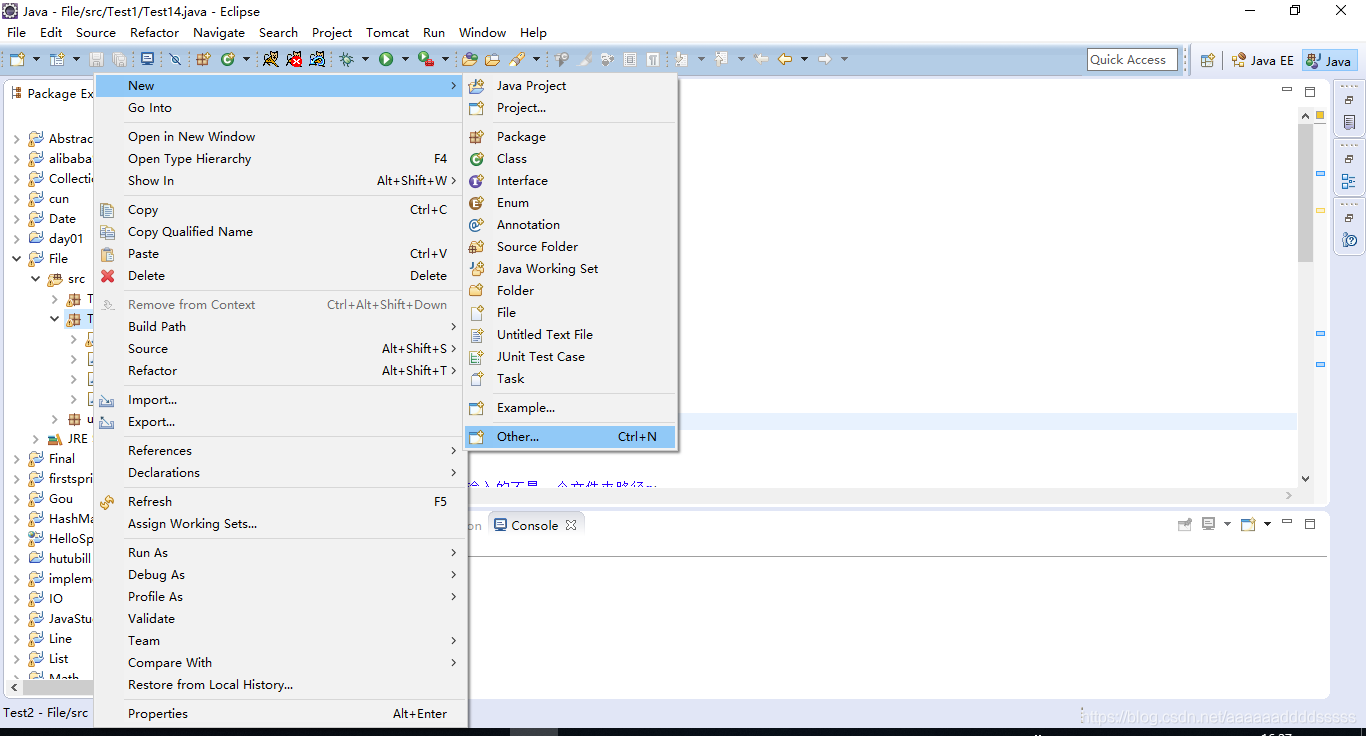
Task: Click the Save All toolbar icon
Action: pos(119,60)
